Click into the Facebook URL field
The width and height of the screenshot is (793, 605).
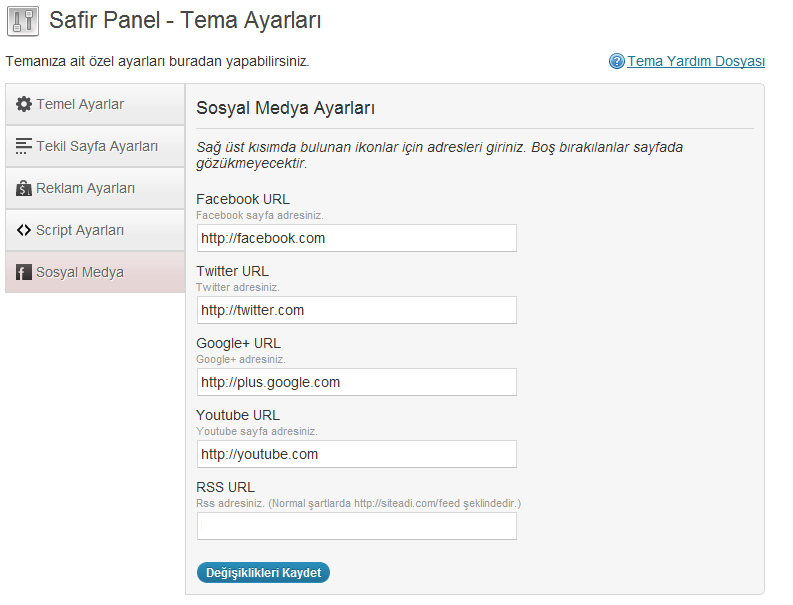(x=357, y=238)
